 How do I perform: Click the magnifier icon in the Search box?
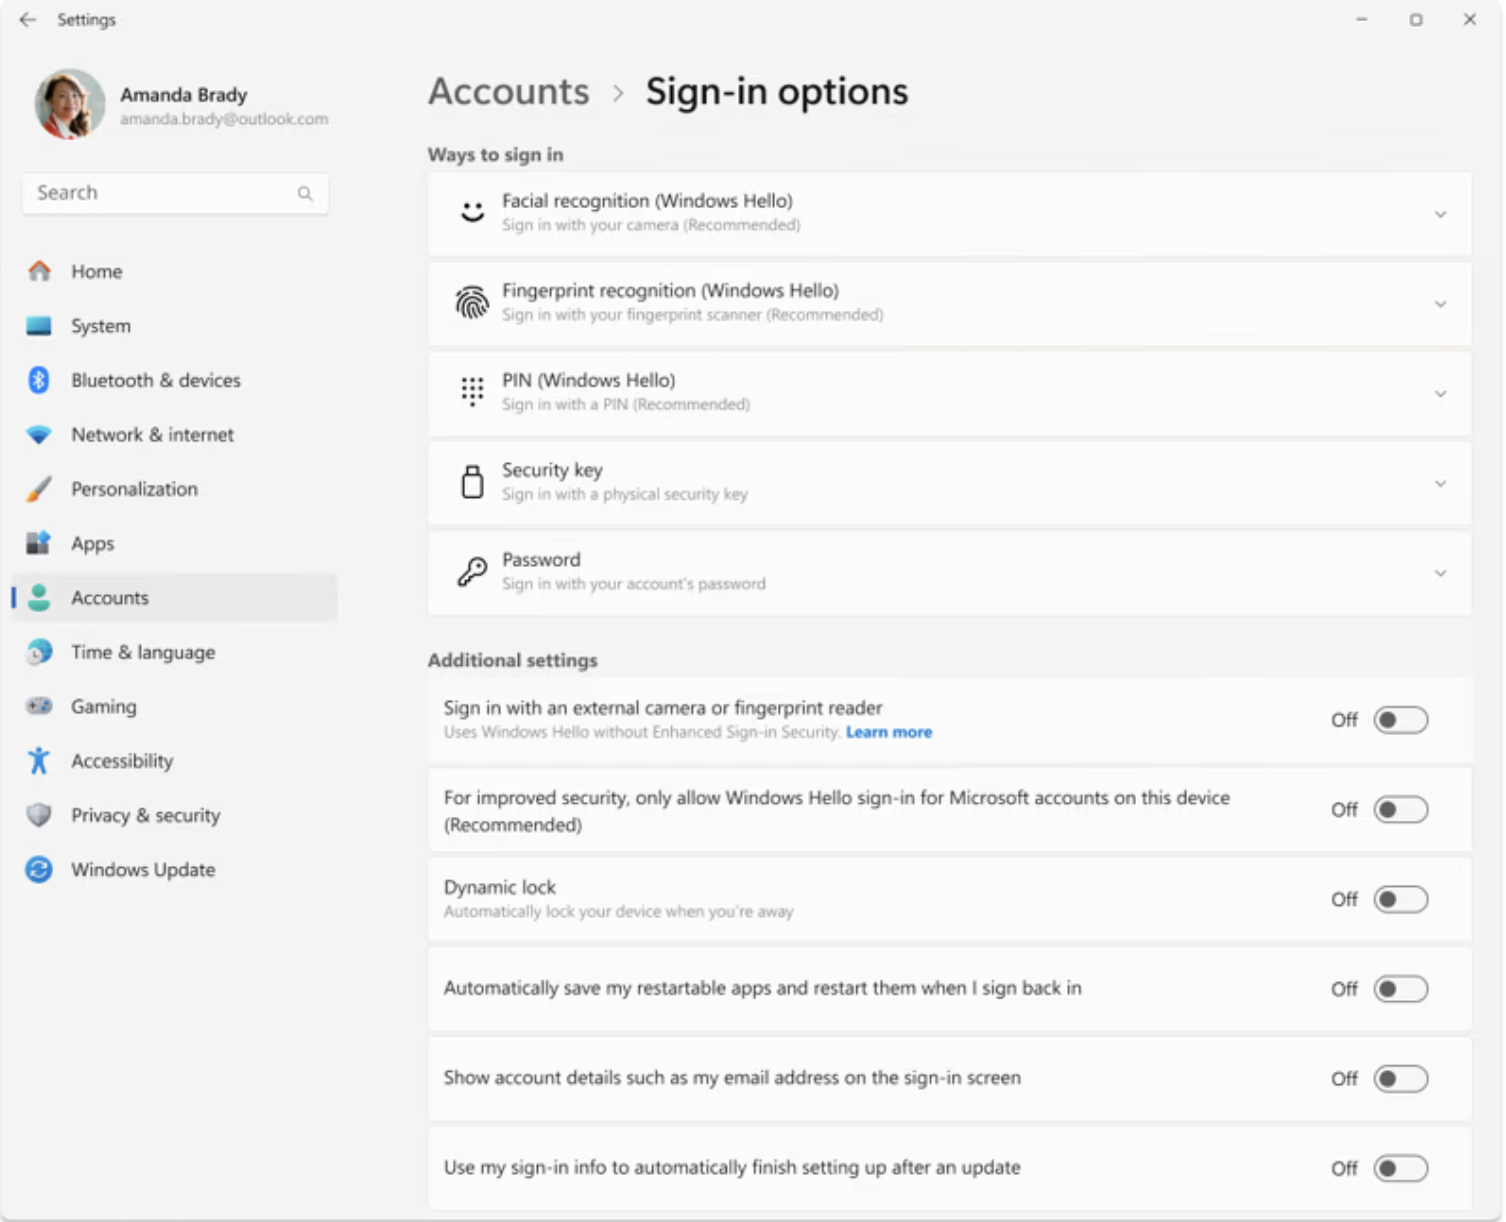(x=305, y=193)
